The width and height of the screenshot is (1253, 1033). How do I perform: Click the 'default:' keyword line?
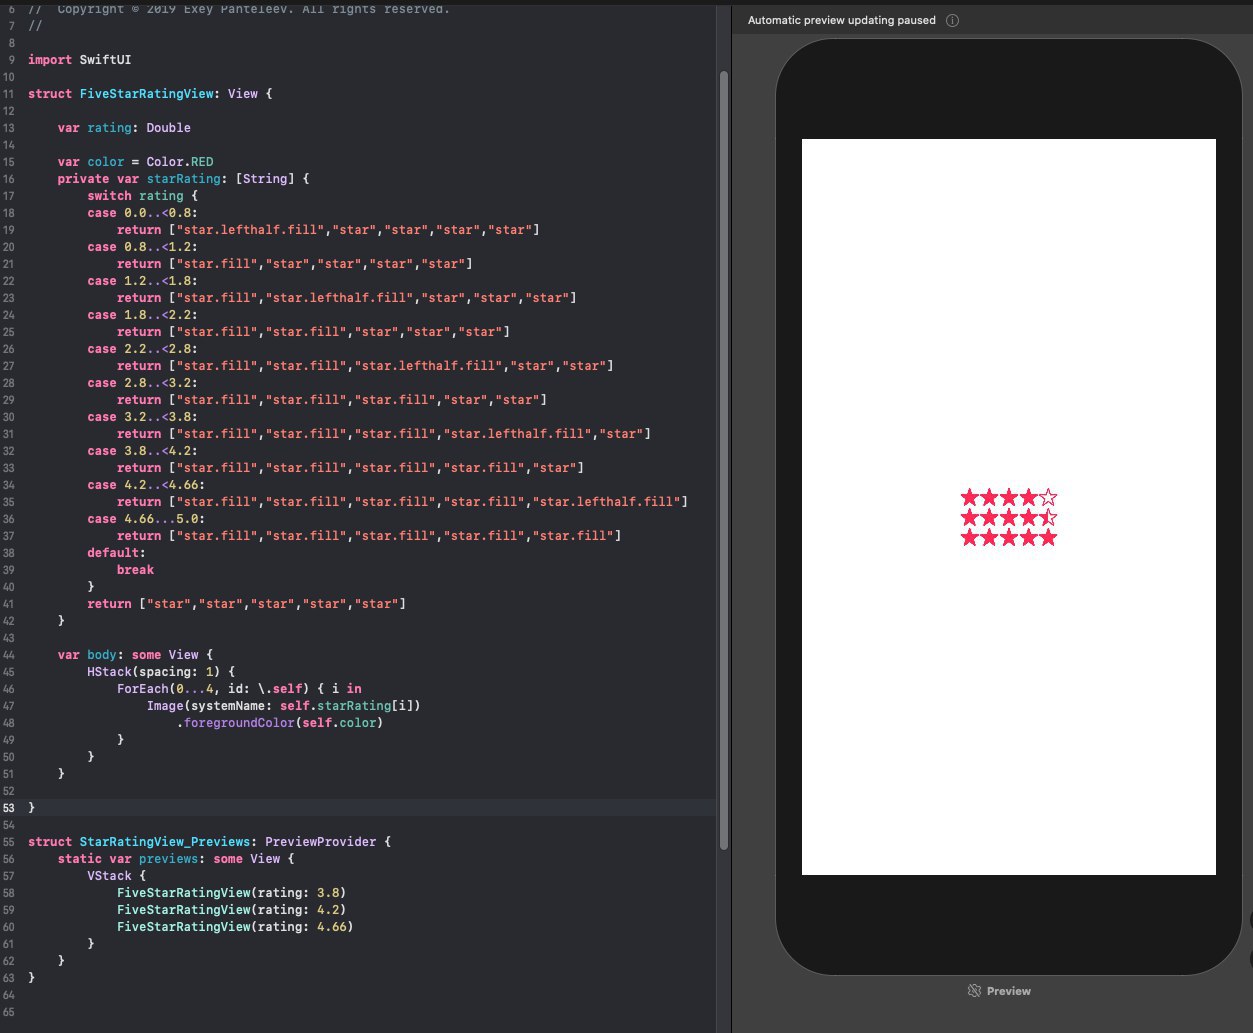pos(116,553)
